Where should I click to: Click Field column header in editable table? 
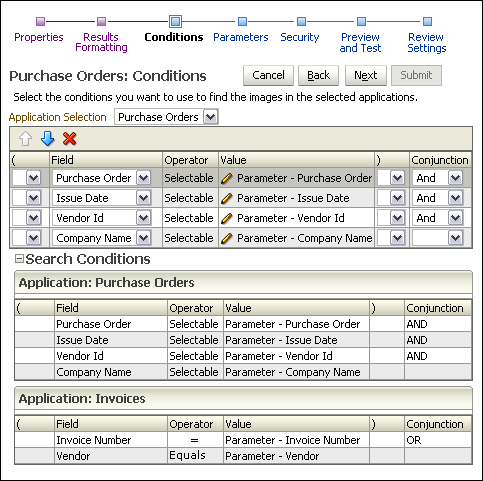point(106,160)
